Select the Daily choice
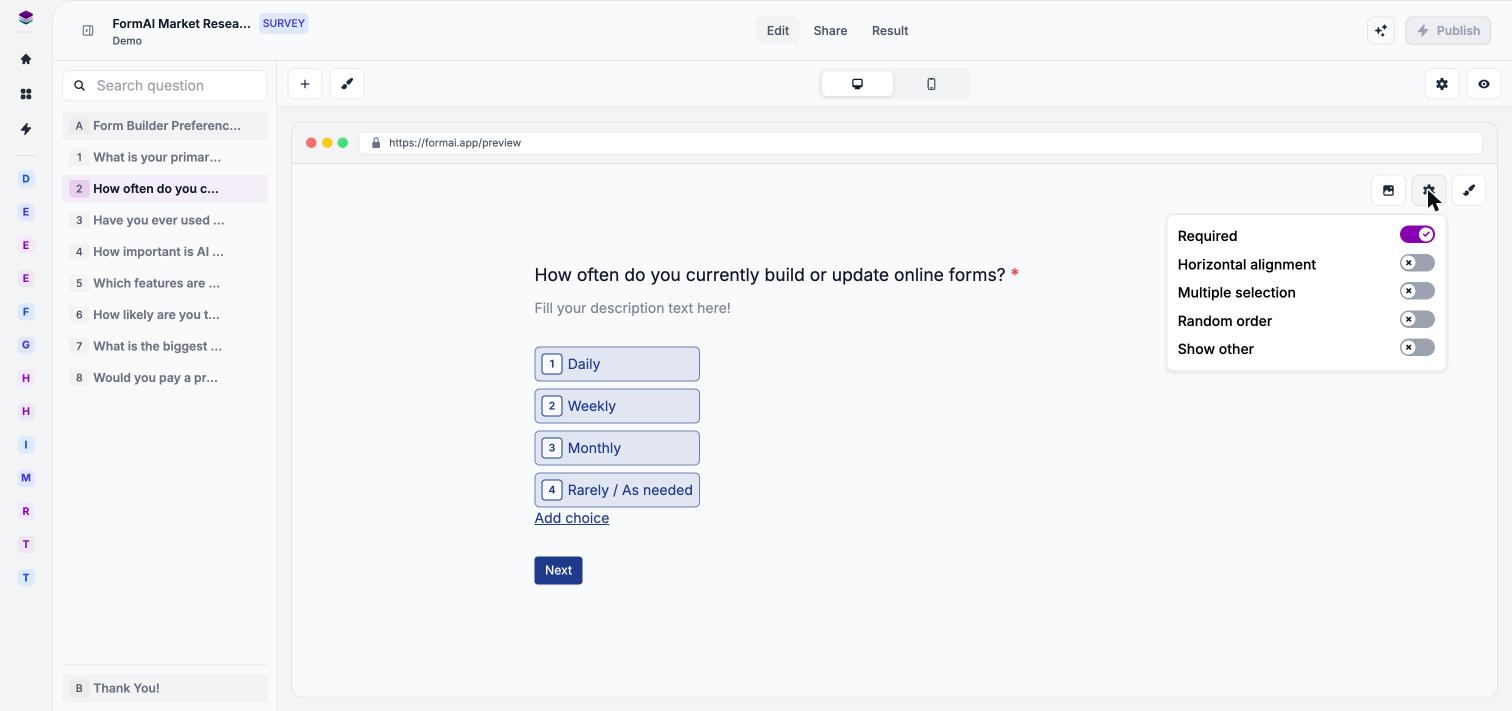This screenshot has height=711, width=1512. (x=617, y=364)
